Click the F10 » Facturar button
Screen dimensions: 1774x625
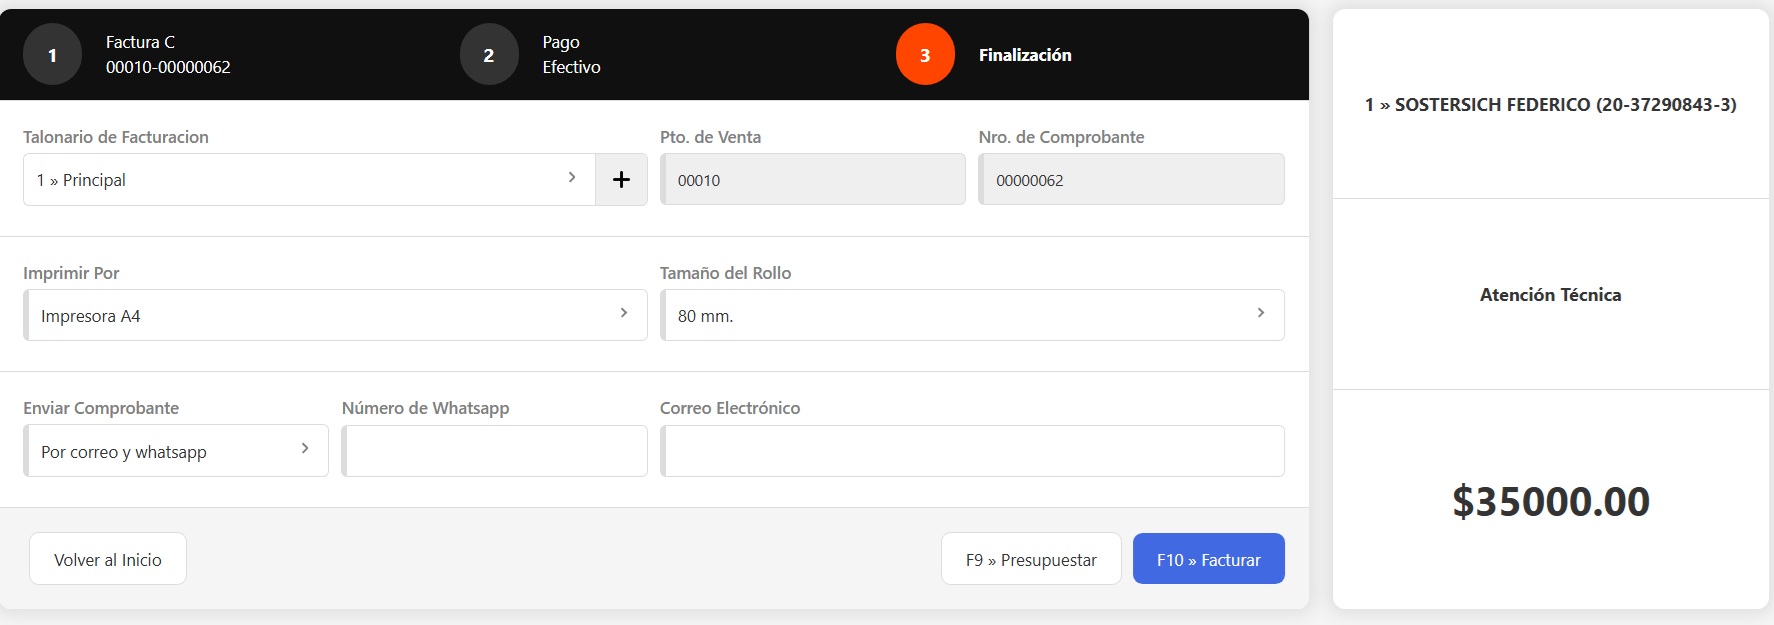(x=1208, y=559)
